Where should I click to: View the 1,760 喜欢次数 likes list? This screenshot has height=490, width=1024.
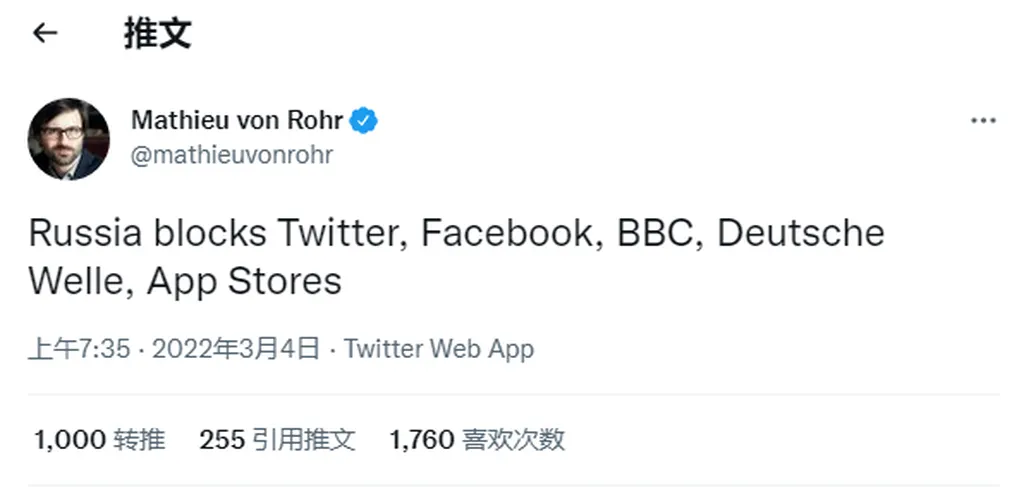(x=477, y=439)
